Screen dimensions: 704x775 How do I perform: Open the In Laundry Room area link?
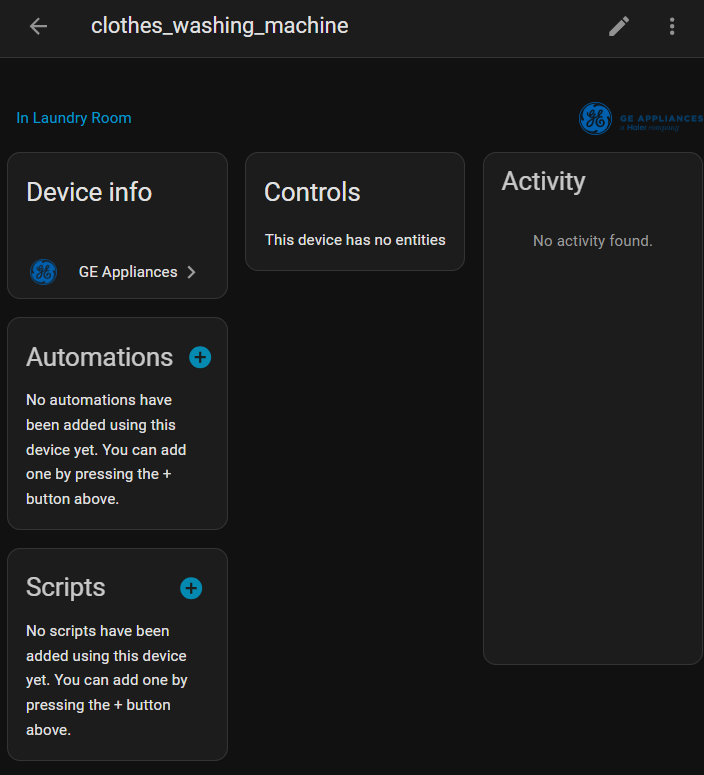[73, 118]
